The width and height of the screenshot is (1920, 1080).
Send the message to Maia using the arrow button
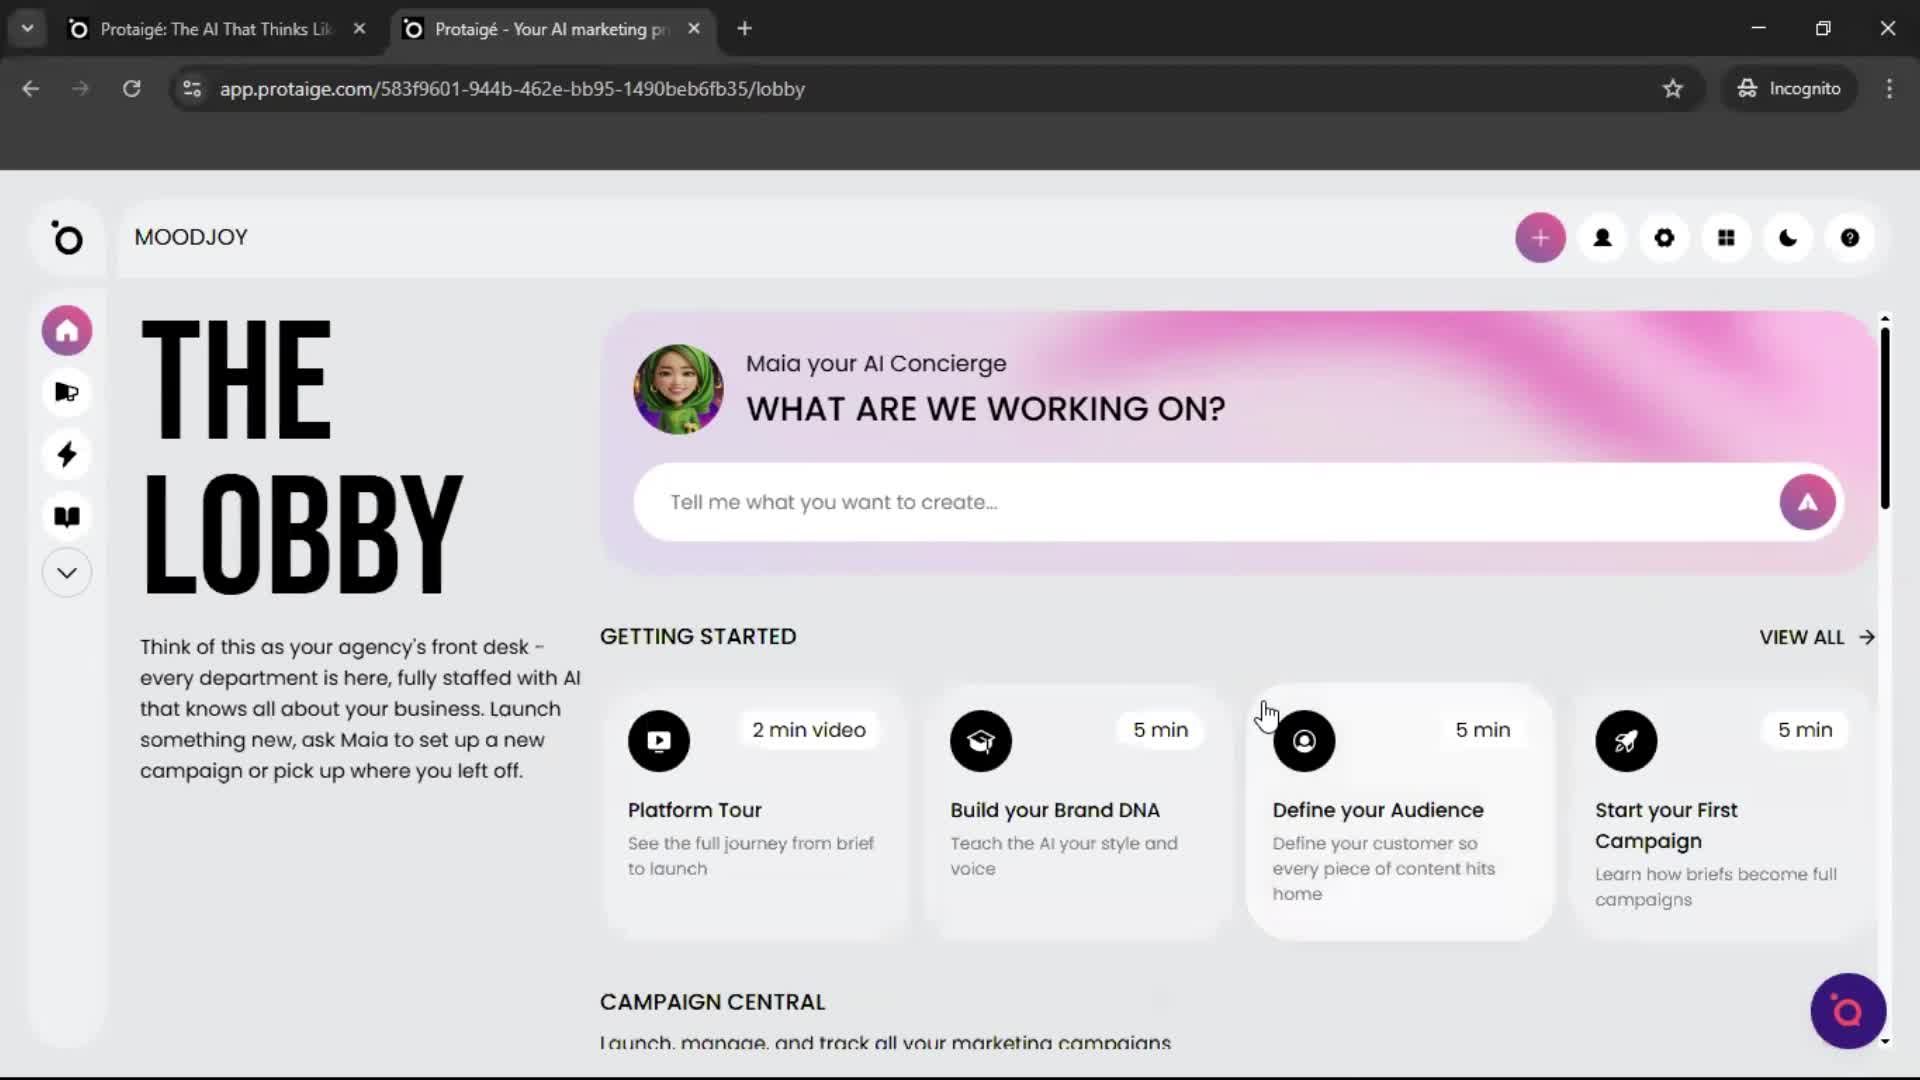[x=1807, y=502]
